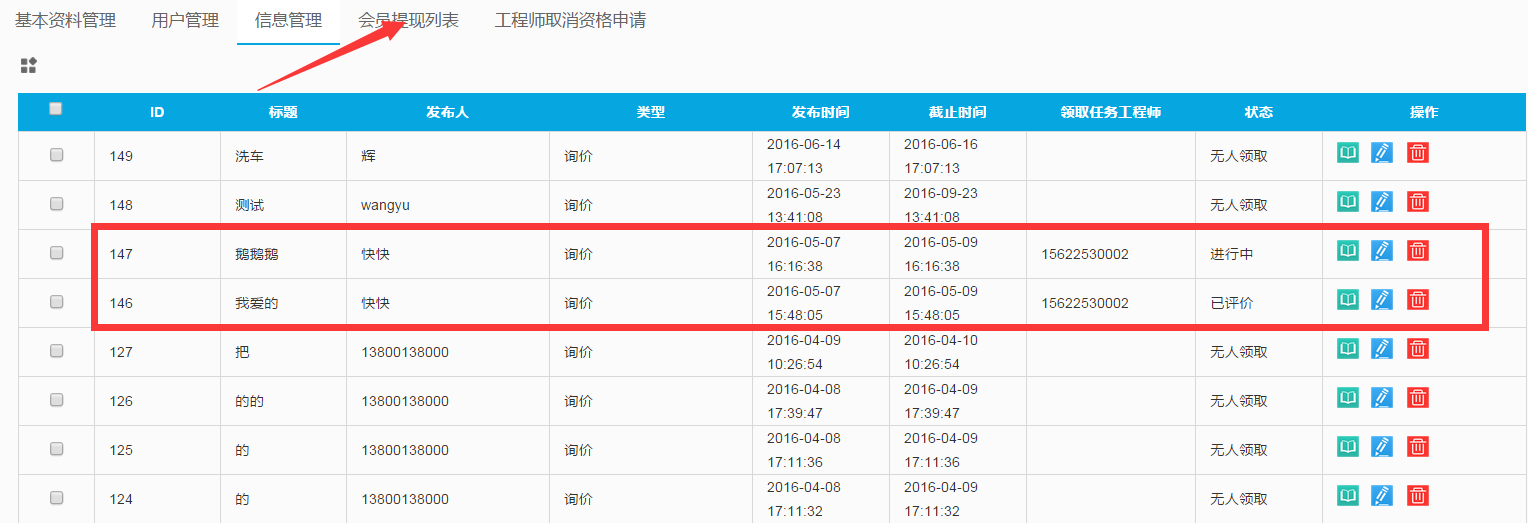Switch to the 用户管理 tab
The image size is (1528, 523).
(185, 20)
